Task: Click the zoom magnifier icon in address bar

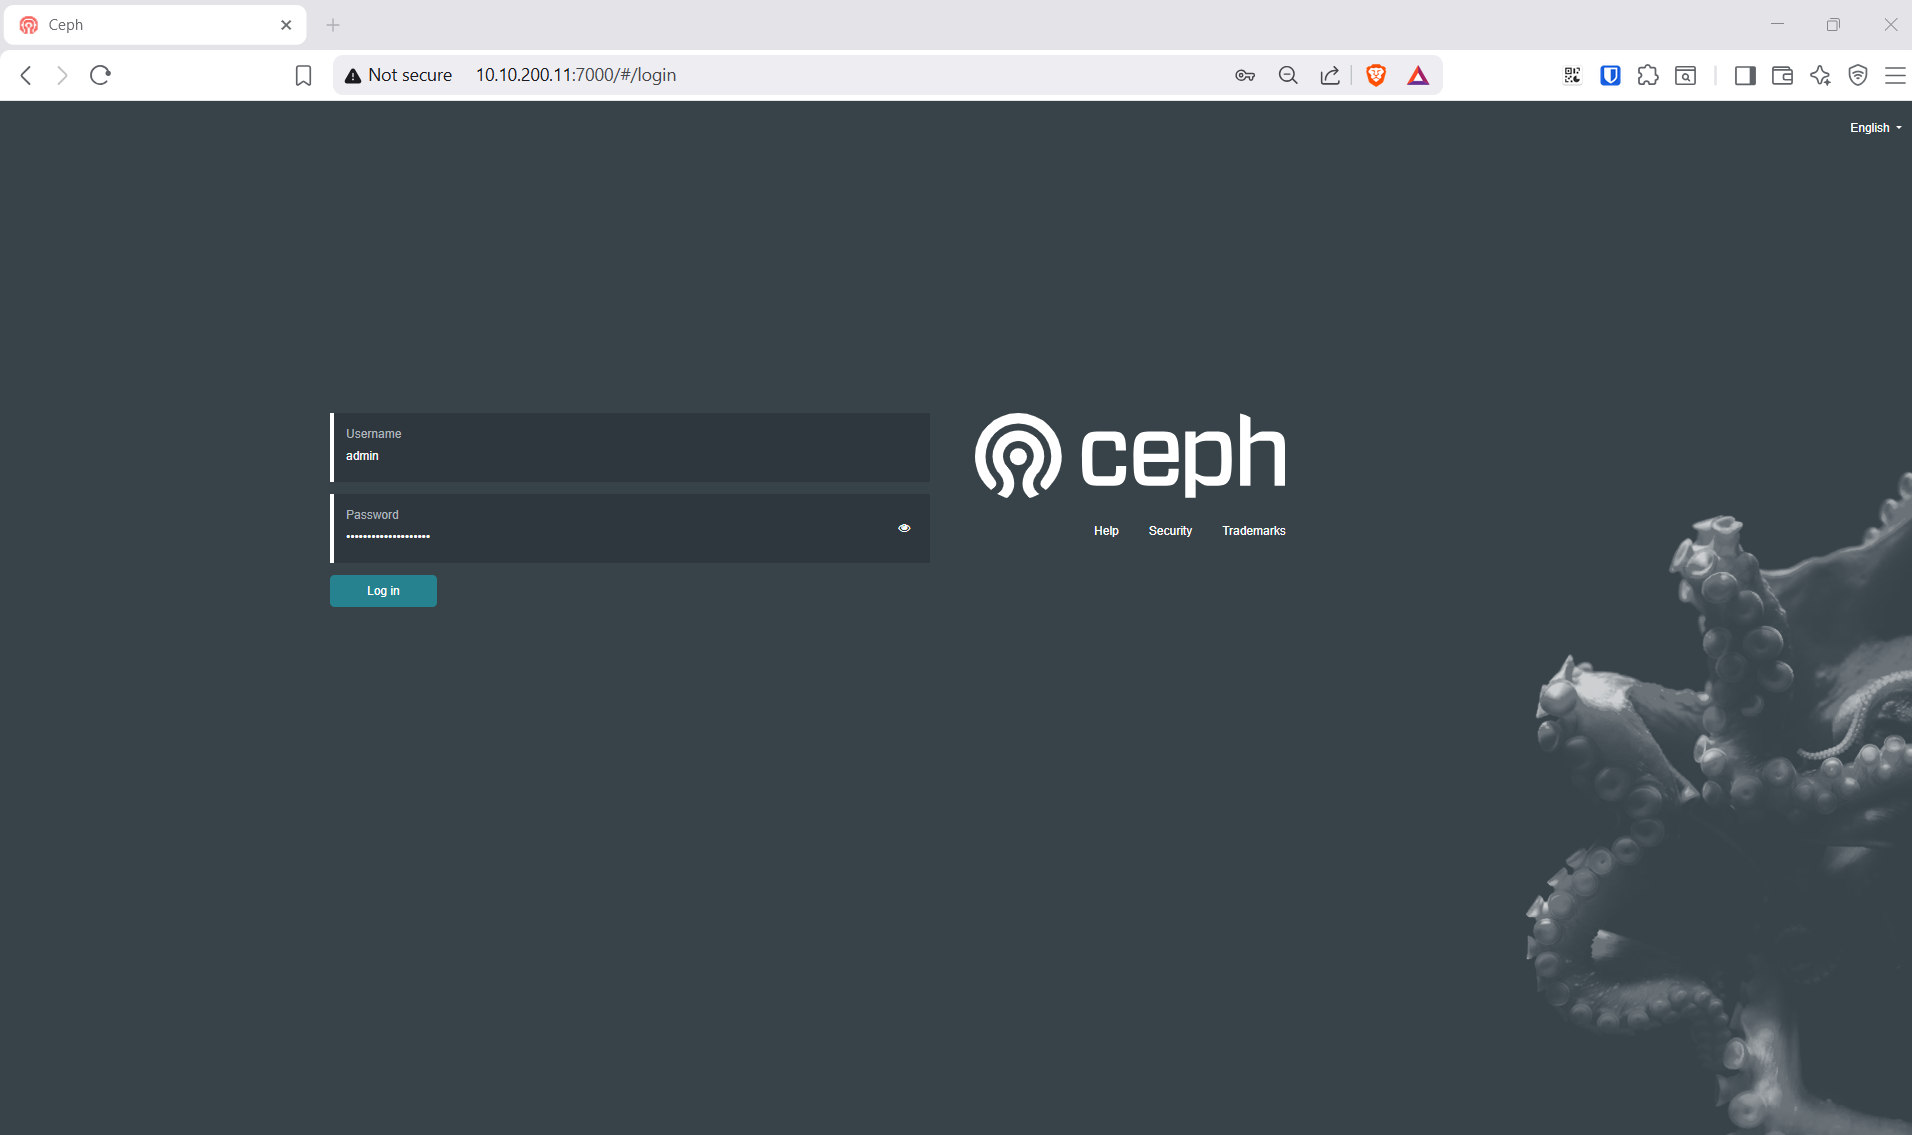Action: [1288, 75]
